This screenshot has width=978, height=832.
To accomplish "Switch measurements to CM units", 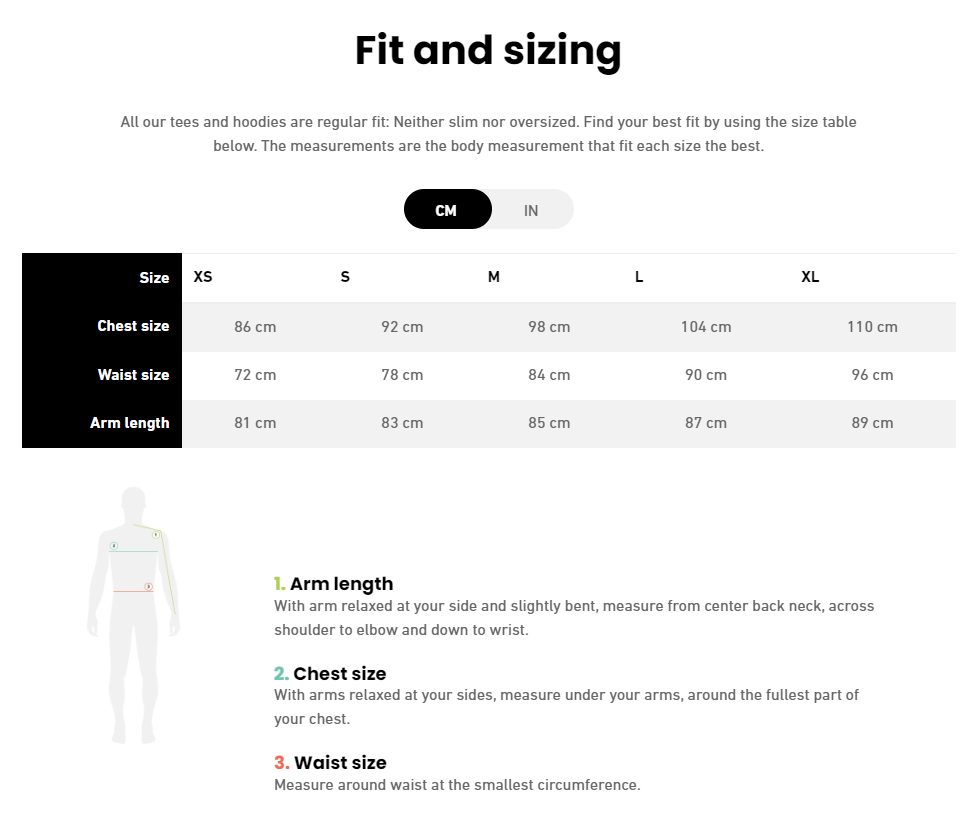I will [x=447, y=210].
